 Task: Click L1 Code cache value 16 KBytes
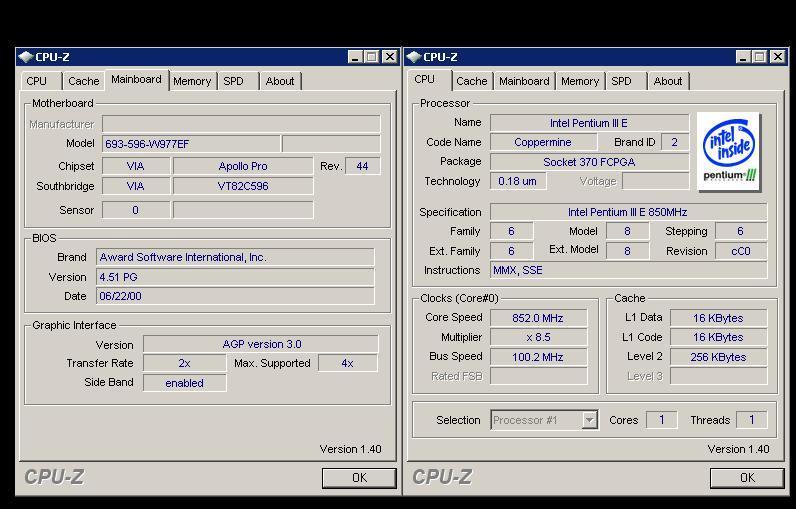718,337
